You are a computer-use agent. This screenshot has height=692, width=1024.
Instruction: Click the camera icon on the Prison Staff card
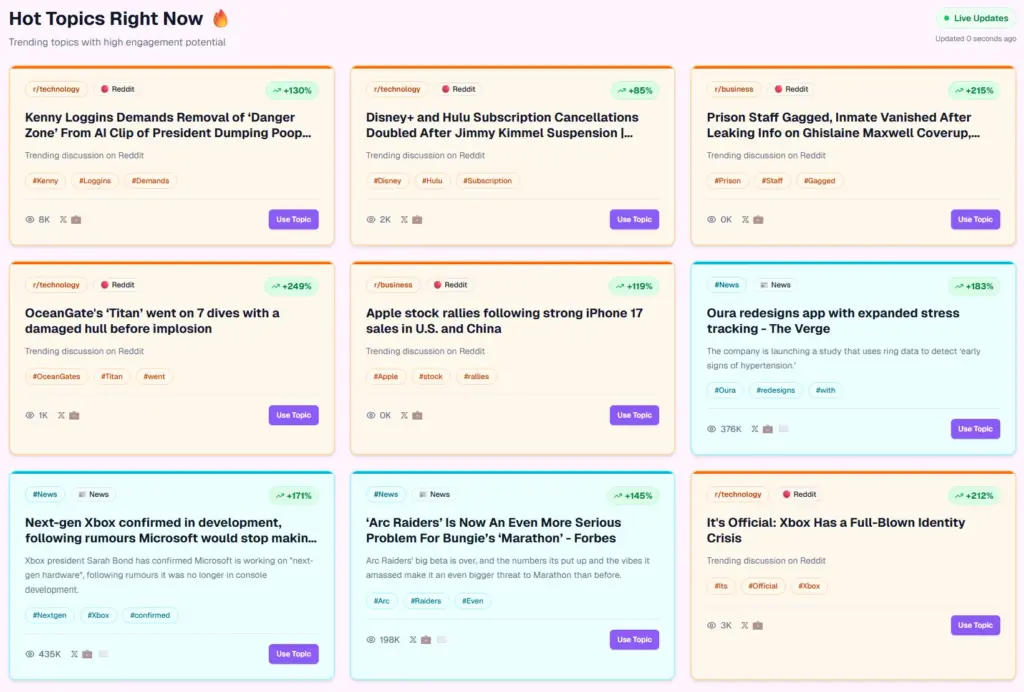pyautogui.click(x=760, y=219)
